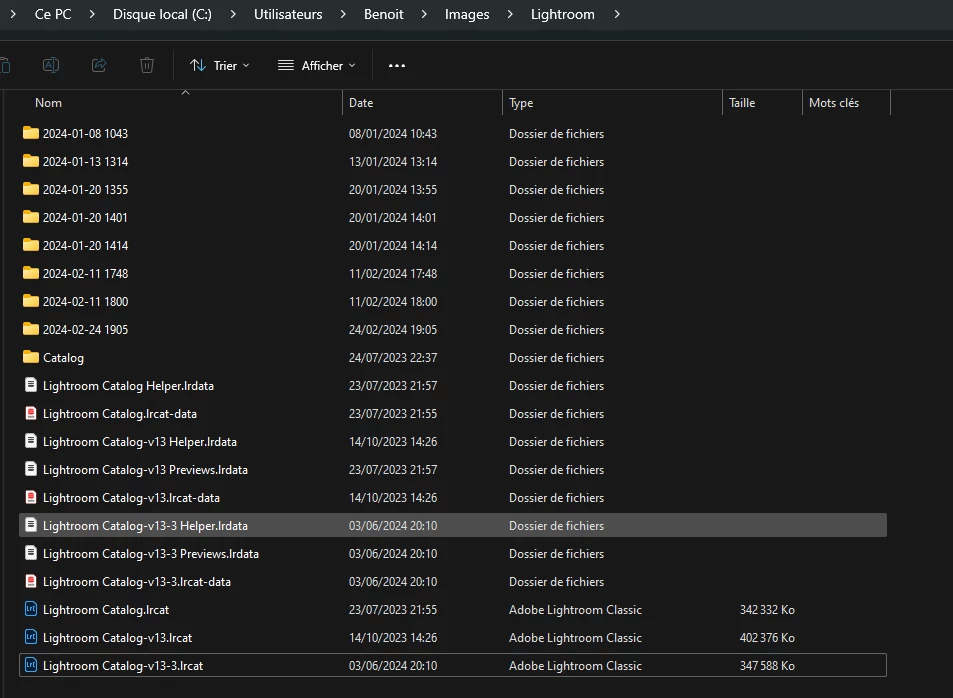Screen dimensions: 953x698
Task: Expand chevron after Benoit breadcrumb
Action: (x=424, y=14)
